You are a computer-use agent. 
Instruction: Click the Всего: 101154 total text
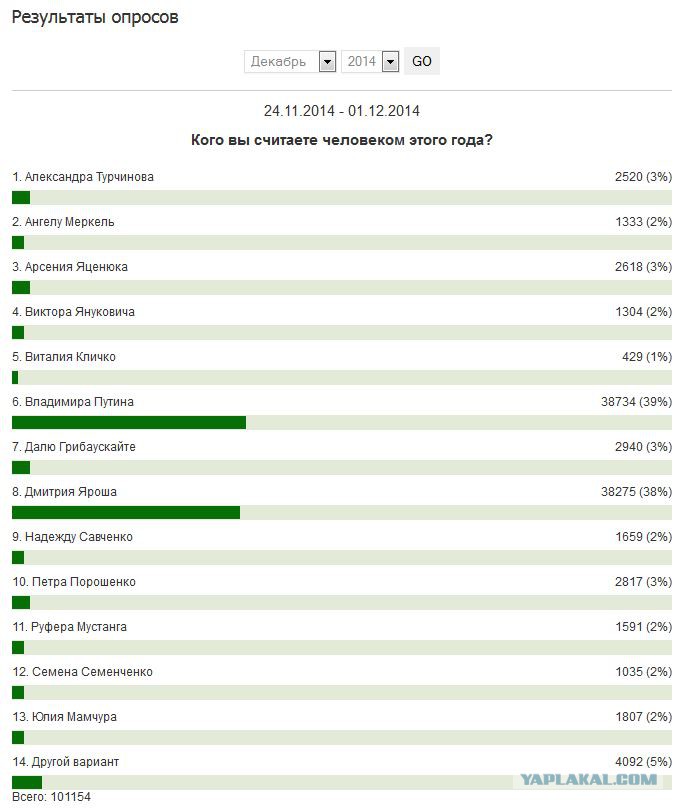pyautogui.click(x=51, y=797)
